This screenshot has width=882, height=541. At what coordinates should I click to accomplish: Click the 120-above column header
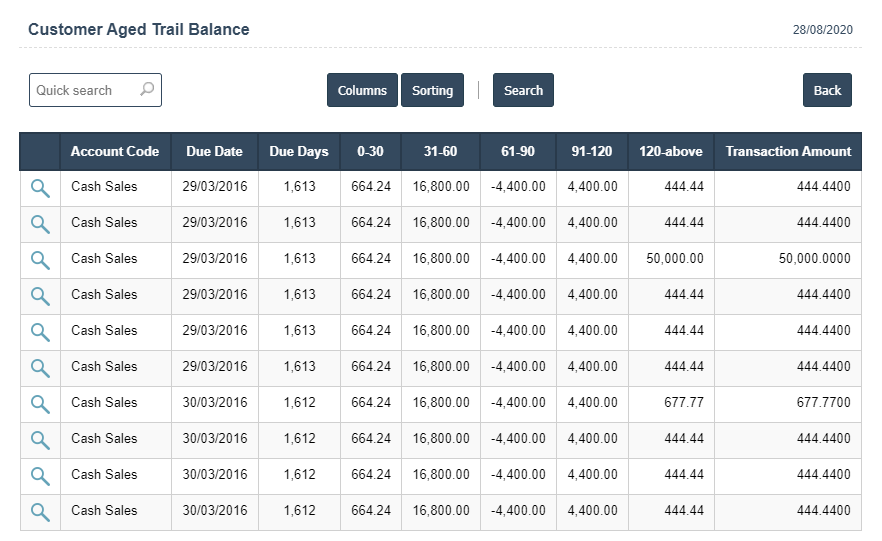point(671,152)
